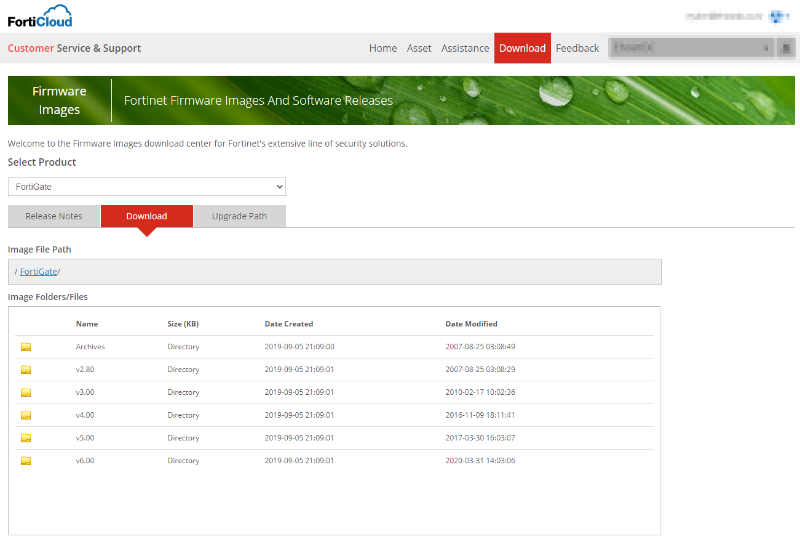
Task: Click the Archives folder name
Action: point(90,347)
